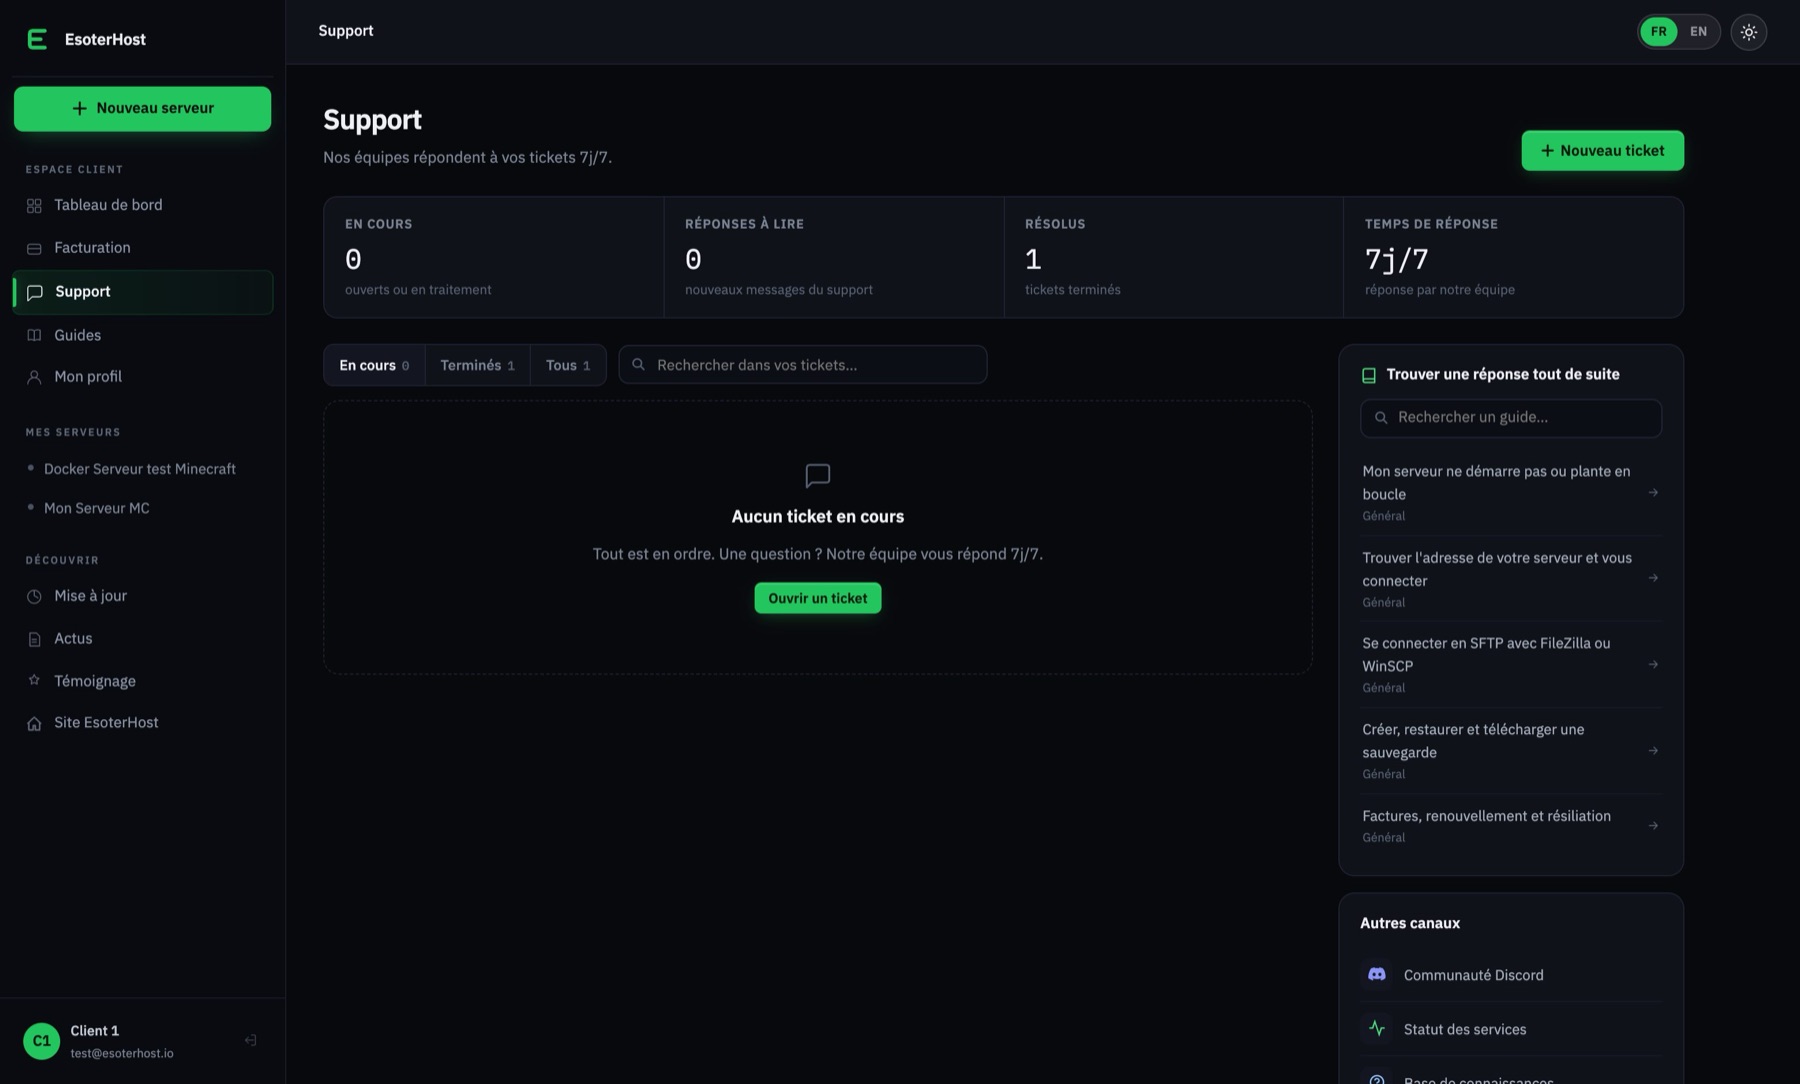Click the Discord icon in Autres canaux
This screenshot has width=1800, height=1084.
point(1377,974)
